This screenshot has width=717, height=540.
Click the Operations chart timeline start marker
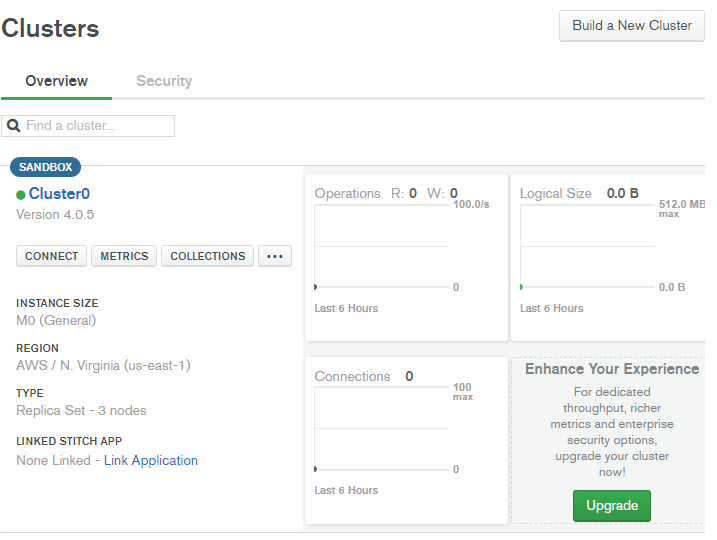(x=316, y=287)
